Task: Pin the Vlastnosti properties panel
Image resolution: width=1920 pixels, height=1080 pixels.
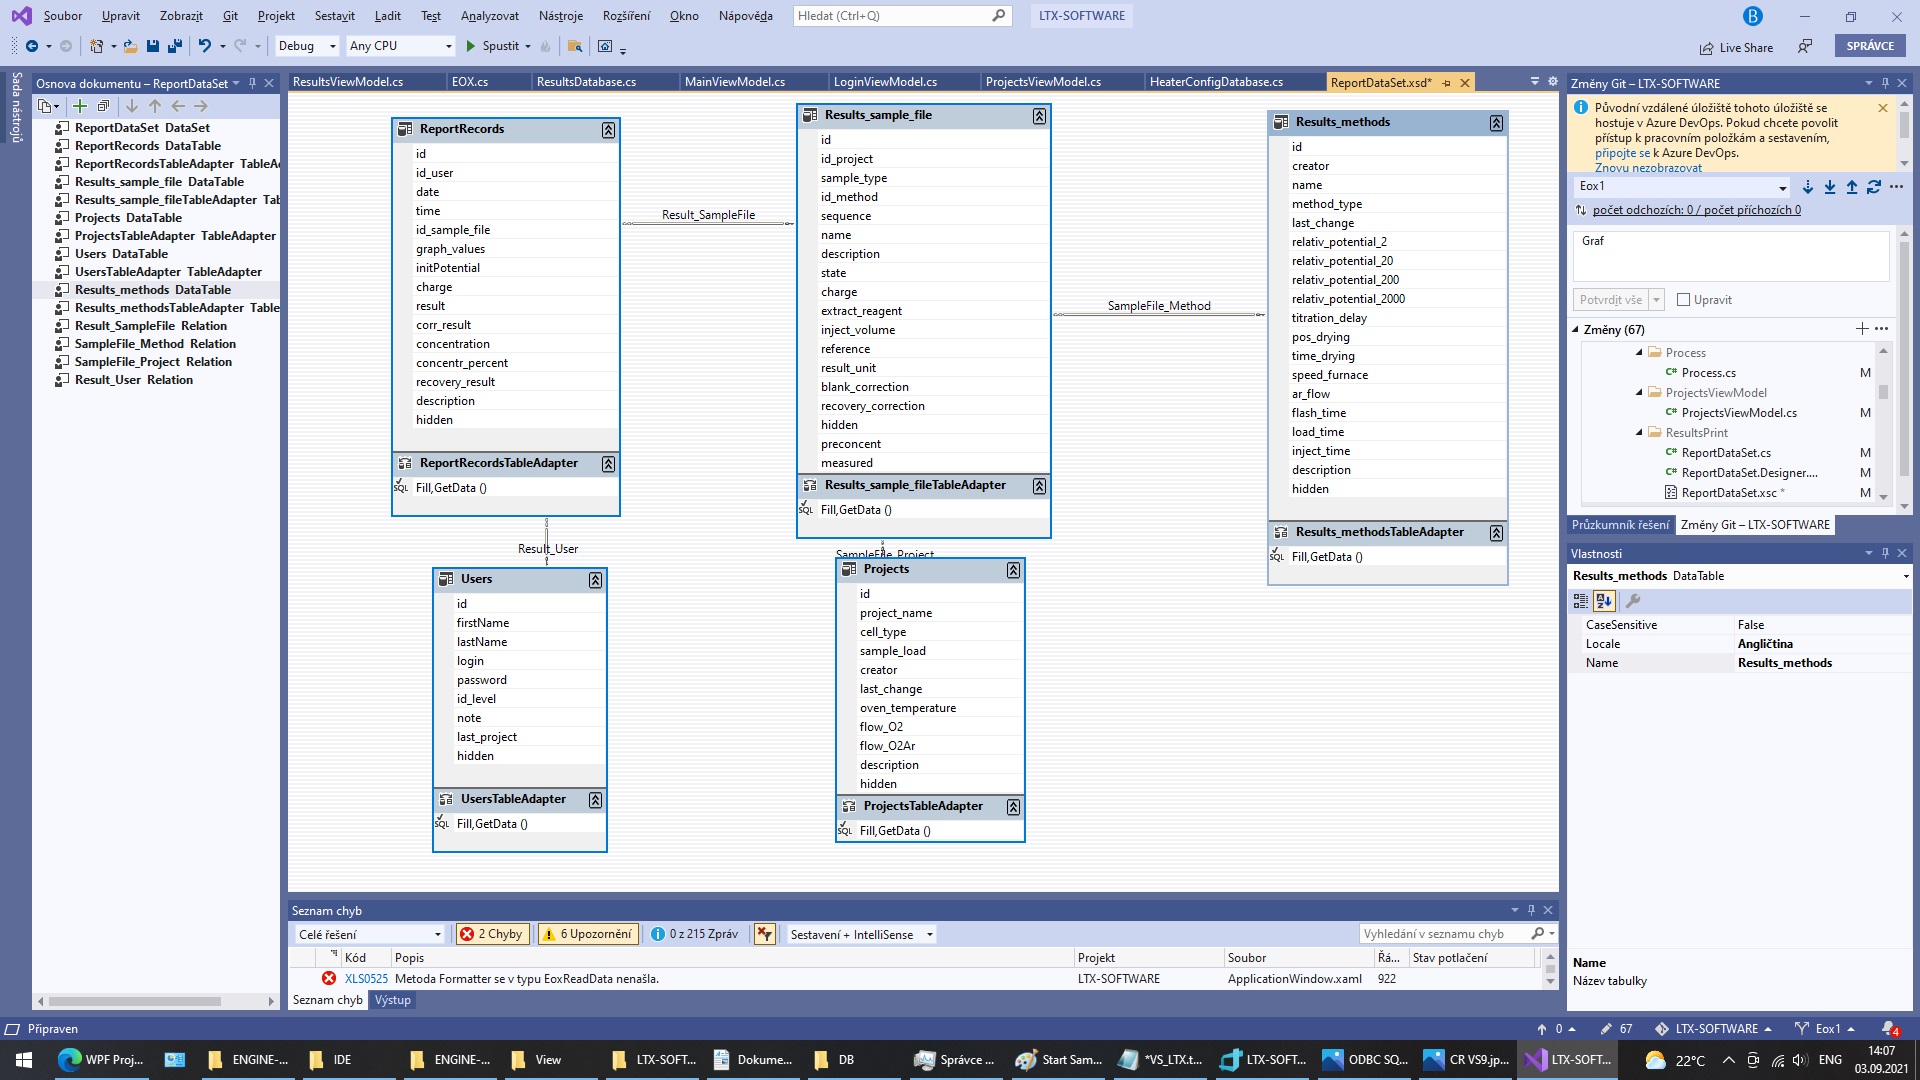Action: [1885, 553]
